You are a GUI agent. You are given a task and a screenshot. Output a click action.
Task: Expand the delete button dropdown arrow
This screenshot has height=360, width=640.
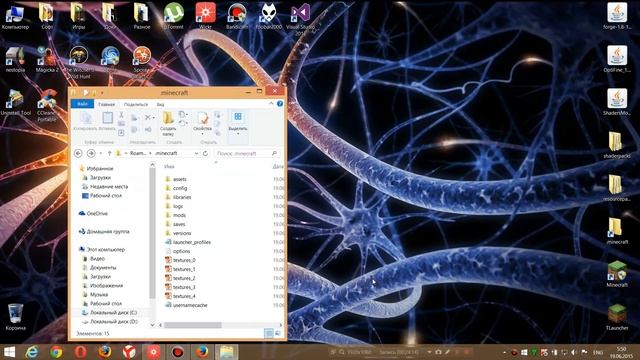153,118
